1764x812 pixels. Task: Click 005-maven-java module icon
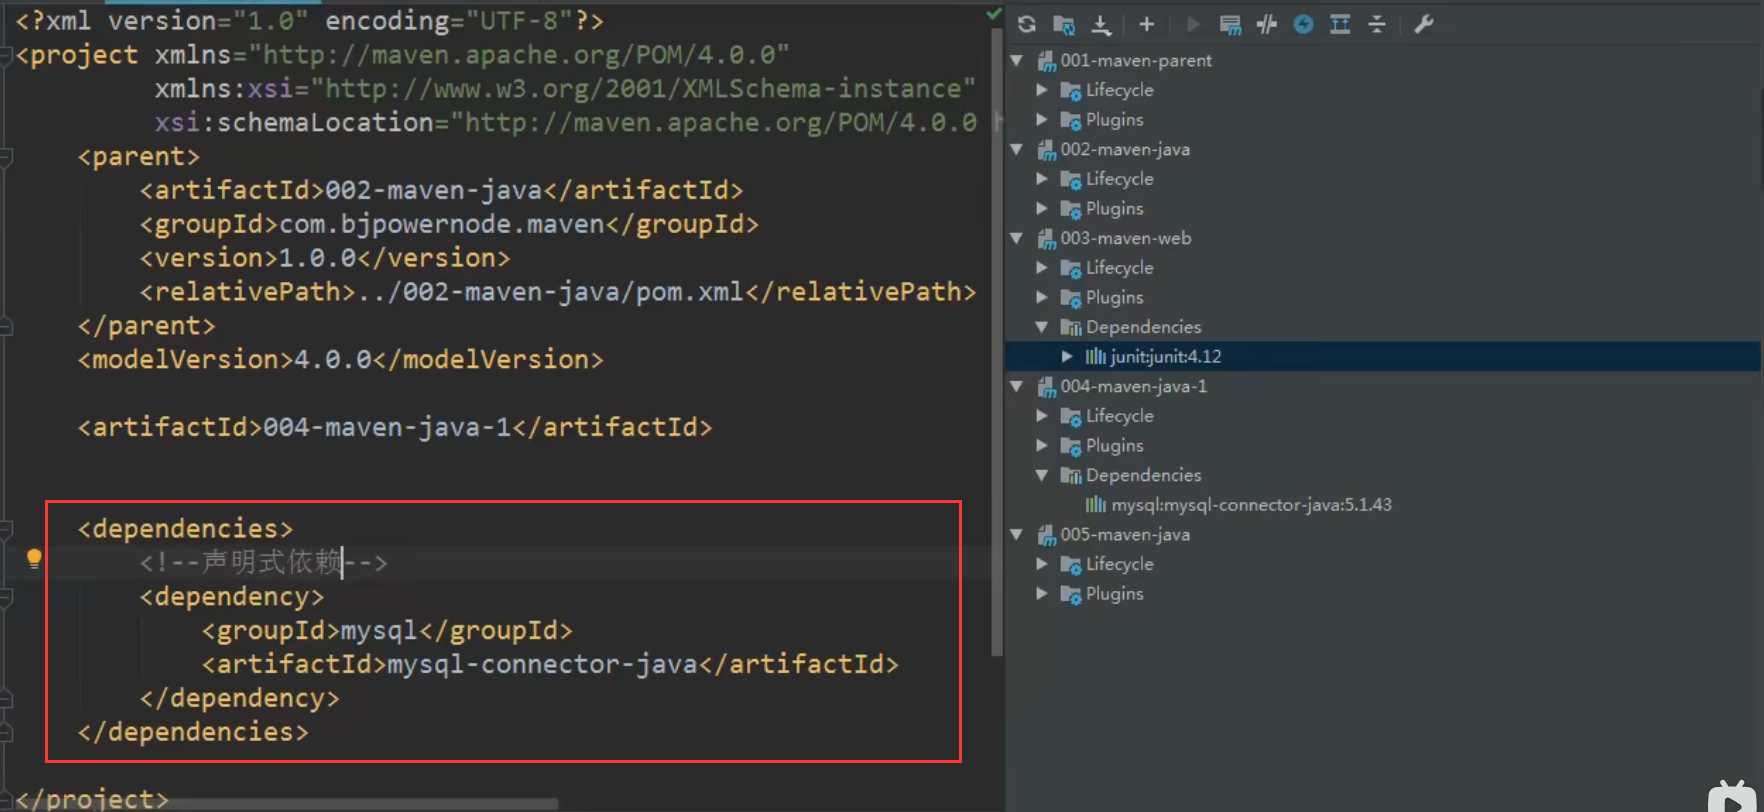(x=1046, y=535)
